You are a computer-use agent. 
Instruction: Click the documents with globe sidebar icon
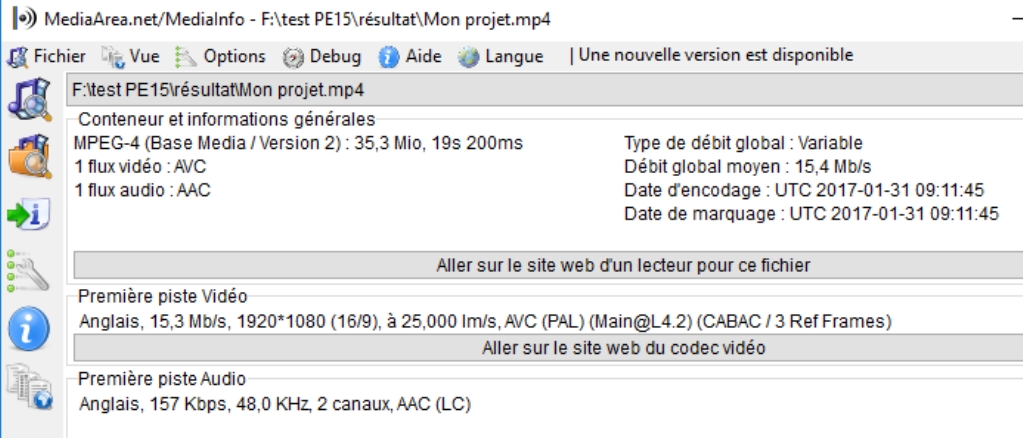point(30,387)
